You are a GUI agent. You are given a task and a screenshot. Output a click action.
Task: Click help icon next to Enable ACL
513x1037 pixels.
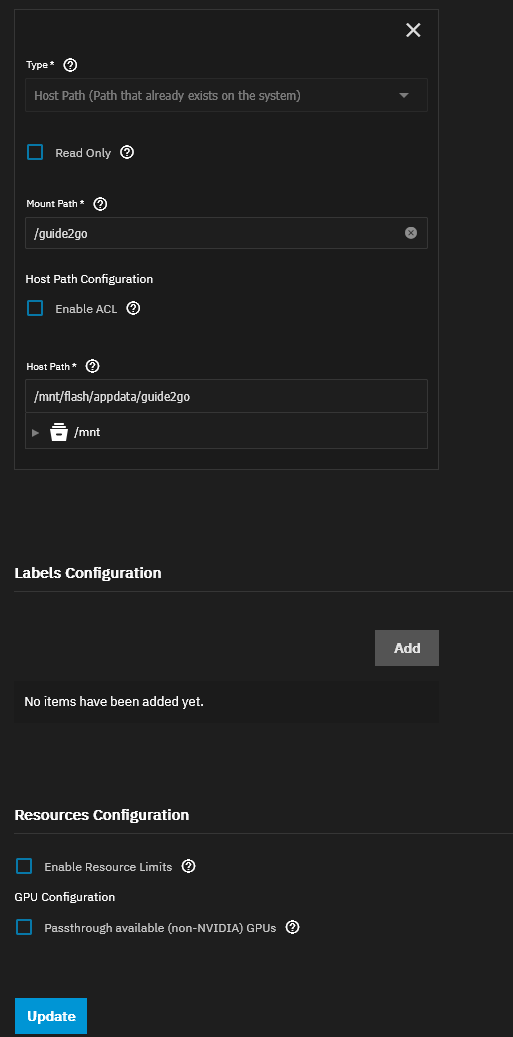[133, 308]
